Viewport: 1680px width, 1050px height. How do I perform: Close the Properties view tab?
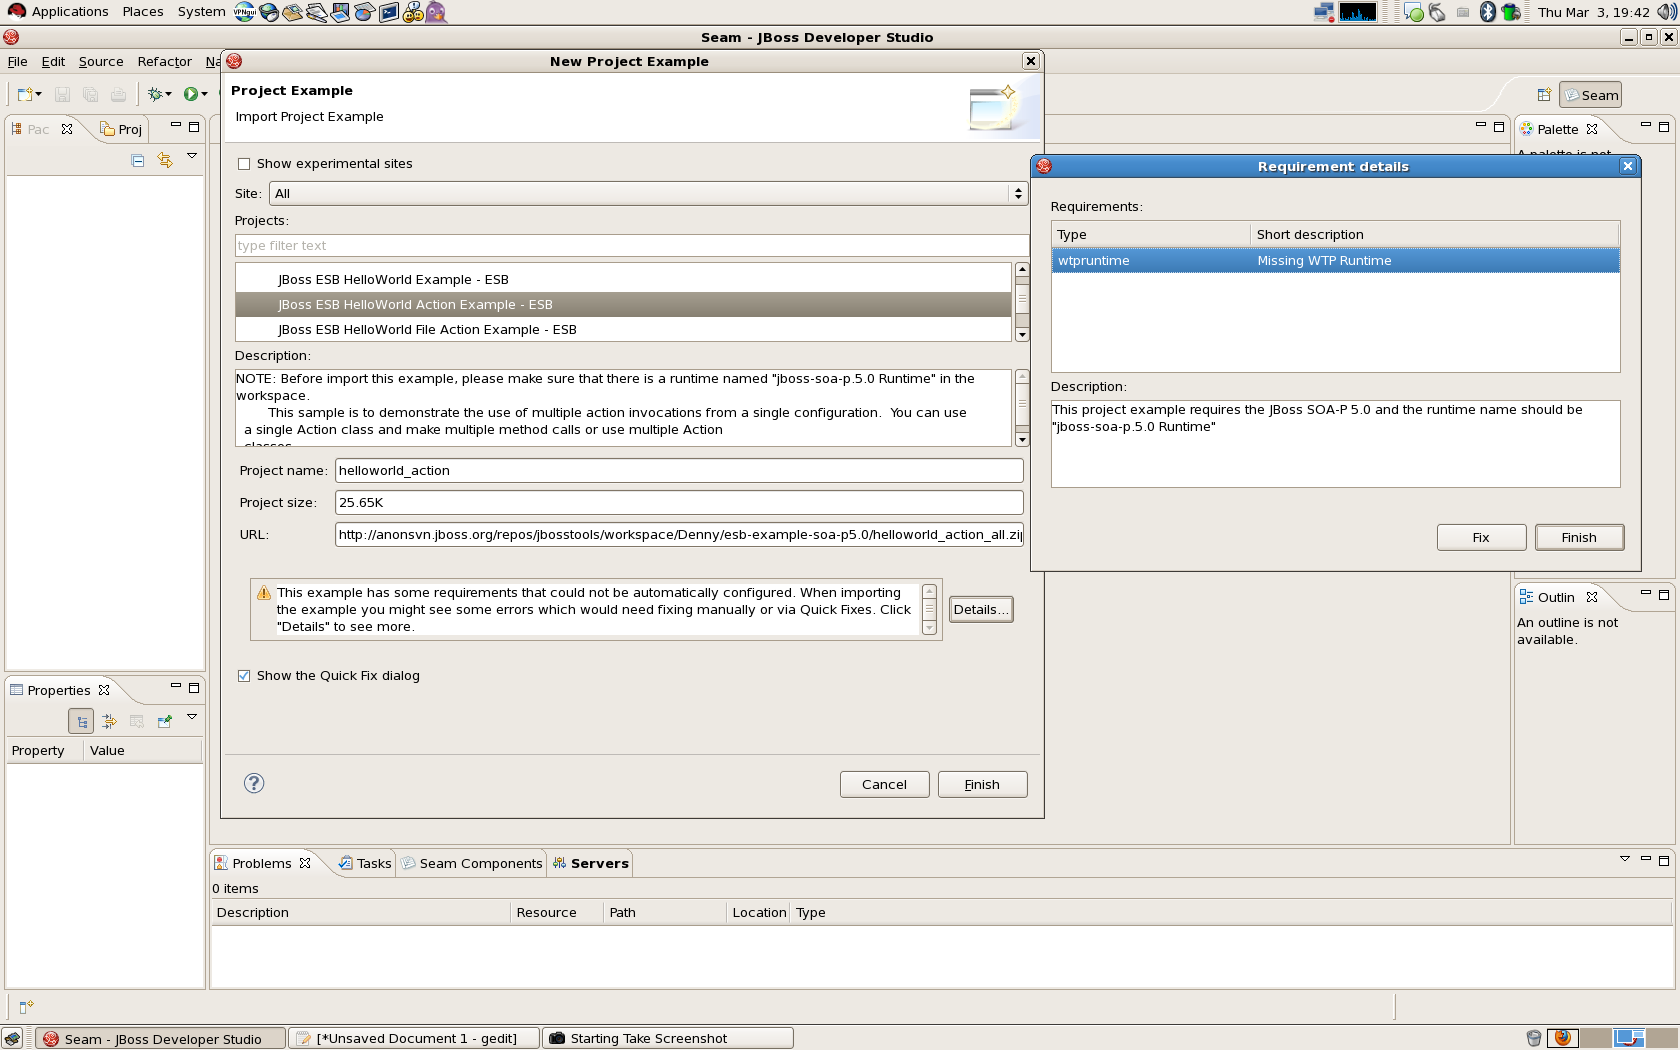coord(104,690)
